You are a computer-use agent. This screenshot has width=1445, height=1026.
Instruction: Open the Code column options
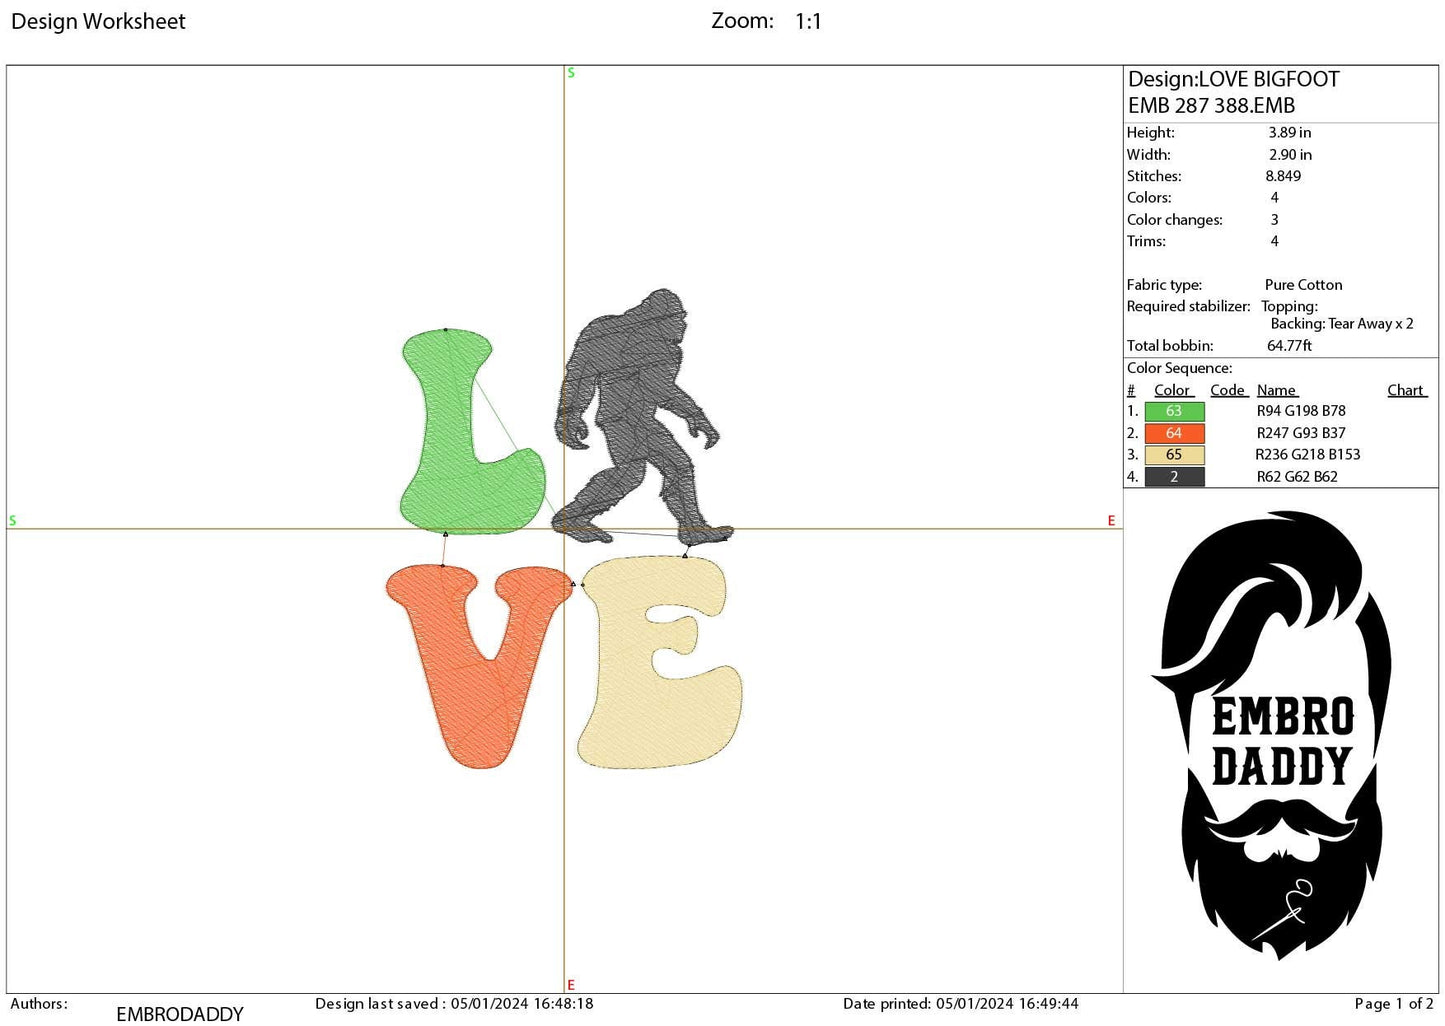click(1228, 390)
